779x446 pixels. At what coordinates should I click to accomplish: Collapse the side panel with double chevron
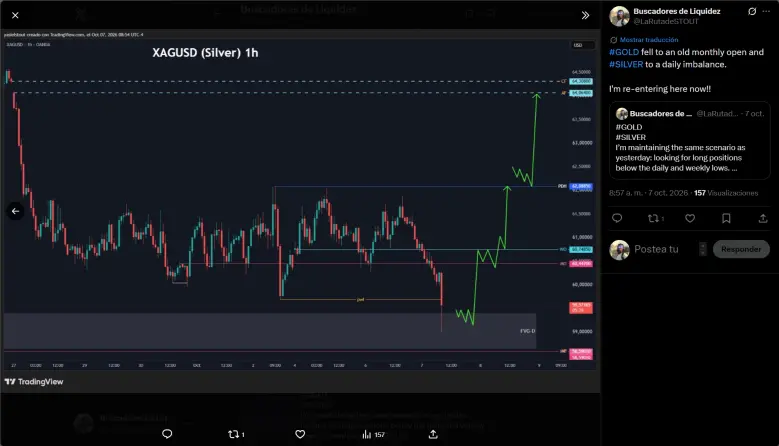click(585, 15)
